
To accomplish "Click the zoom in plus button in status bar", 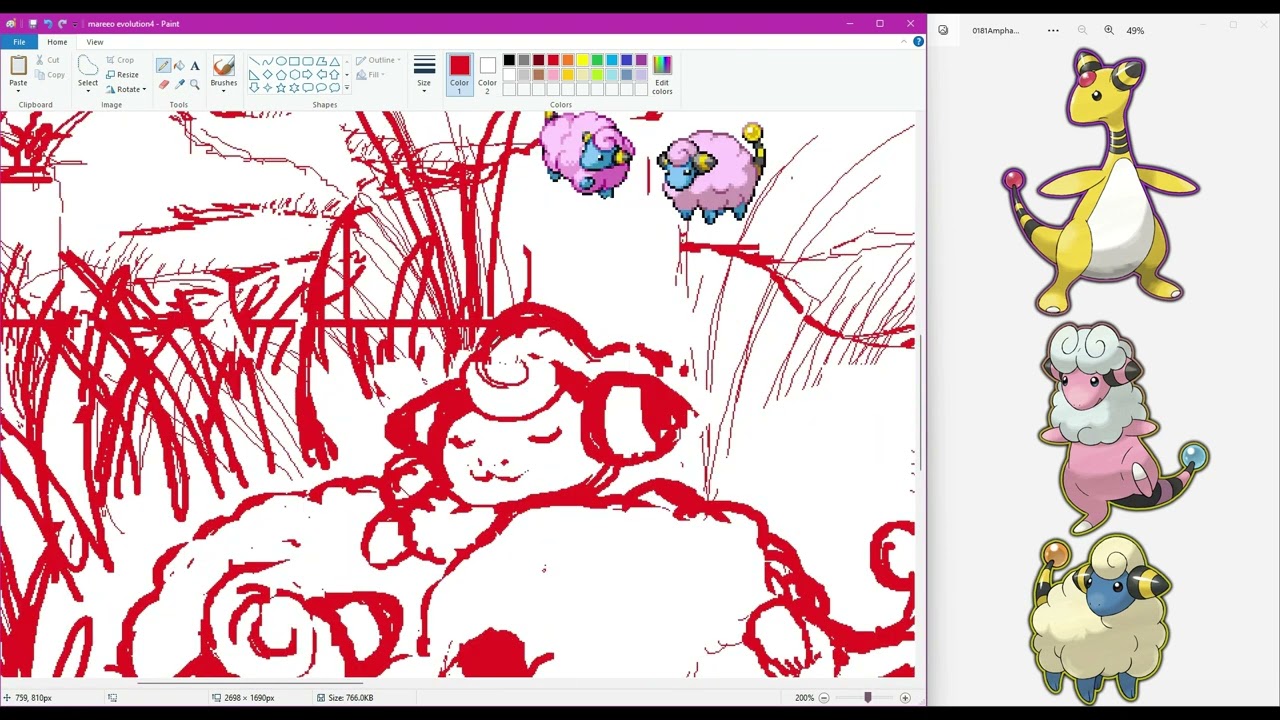I will tap(905, 697).
